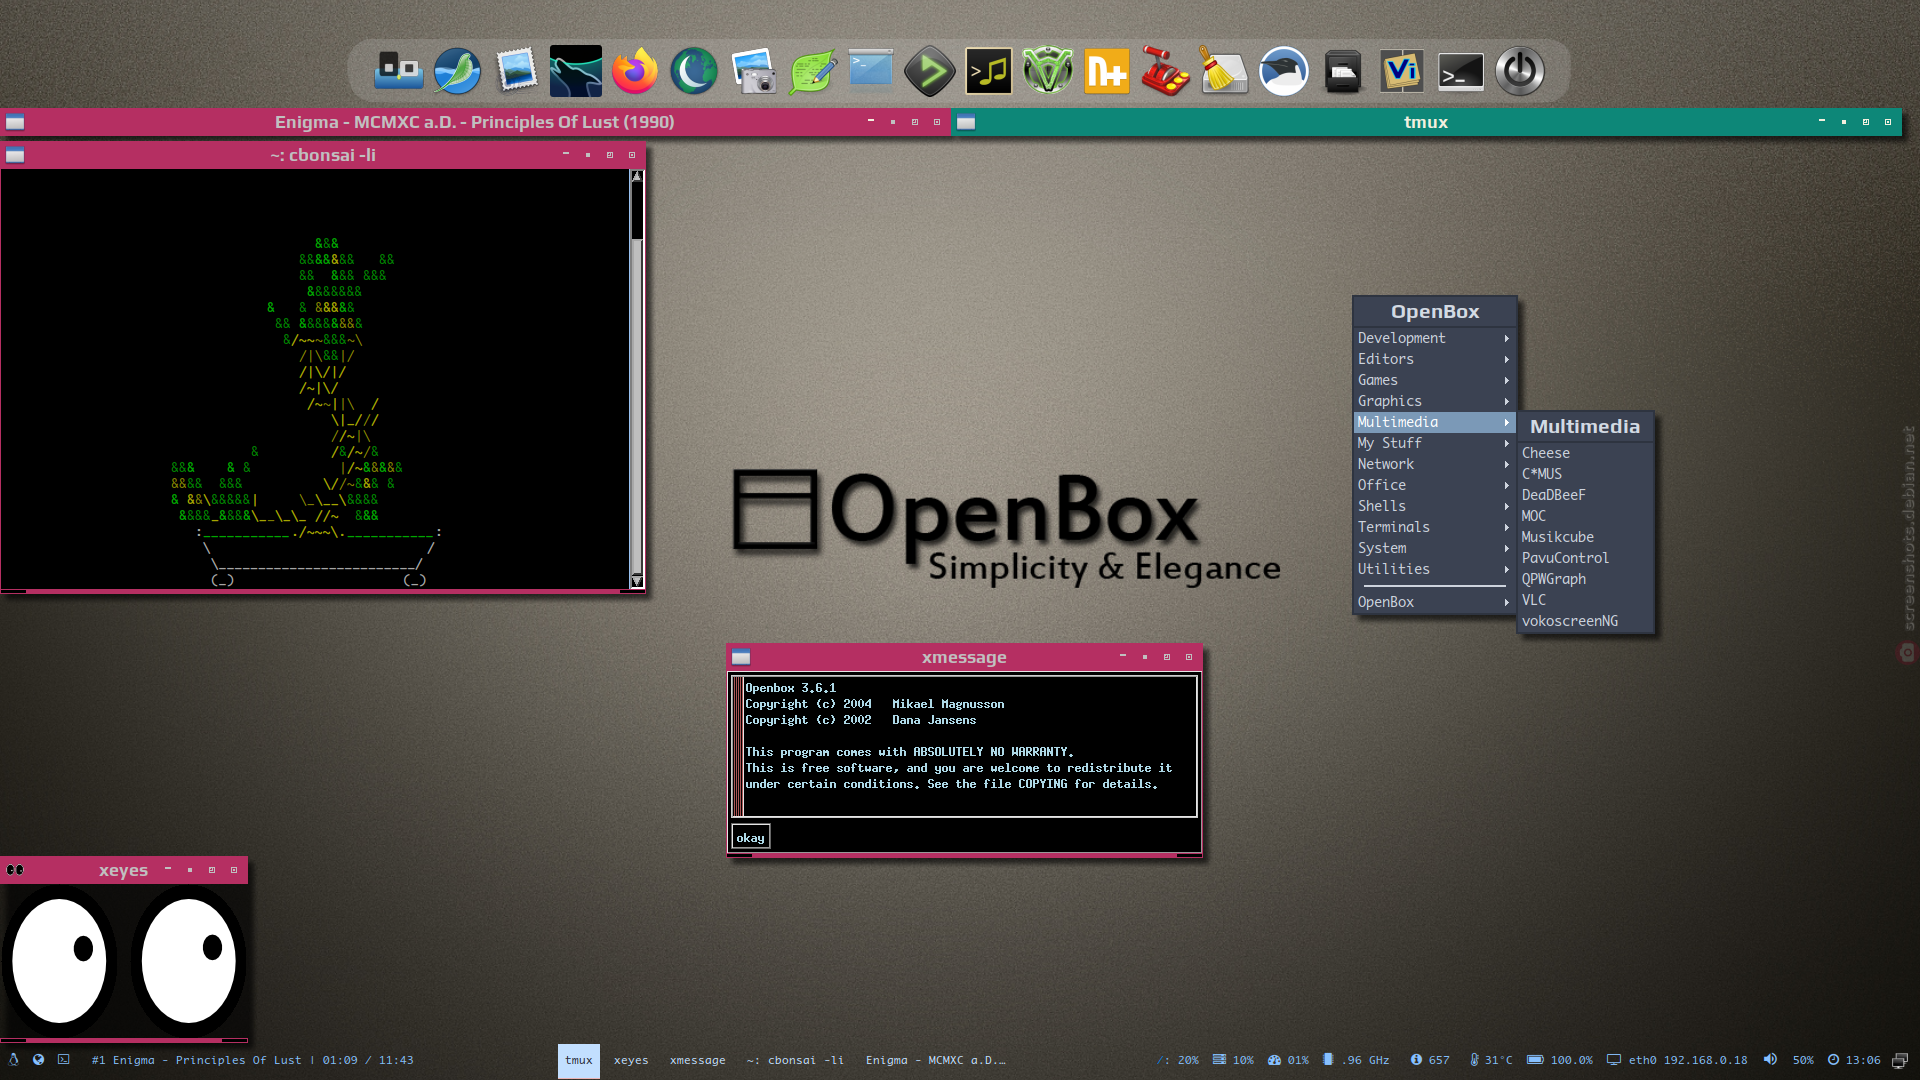Viewport: 1920px width, 1080px height.
Task: Expand the Games submenu arrow
Action: click(x=1507, y=381)
